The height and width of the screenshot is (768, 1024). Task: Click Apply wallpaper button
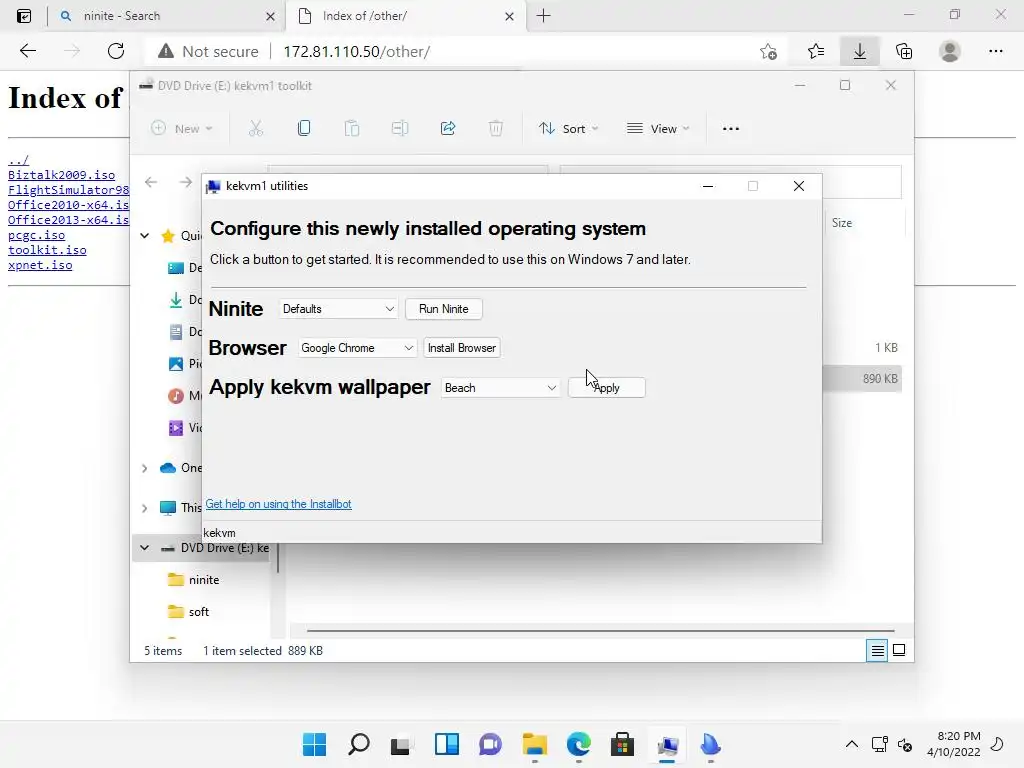pyautogui.click(x=607, y=388)
